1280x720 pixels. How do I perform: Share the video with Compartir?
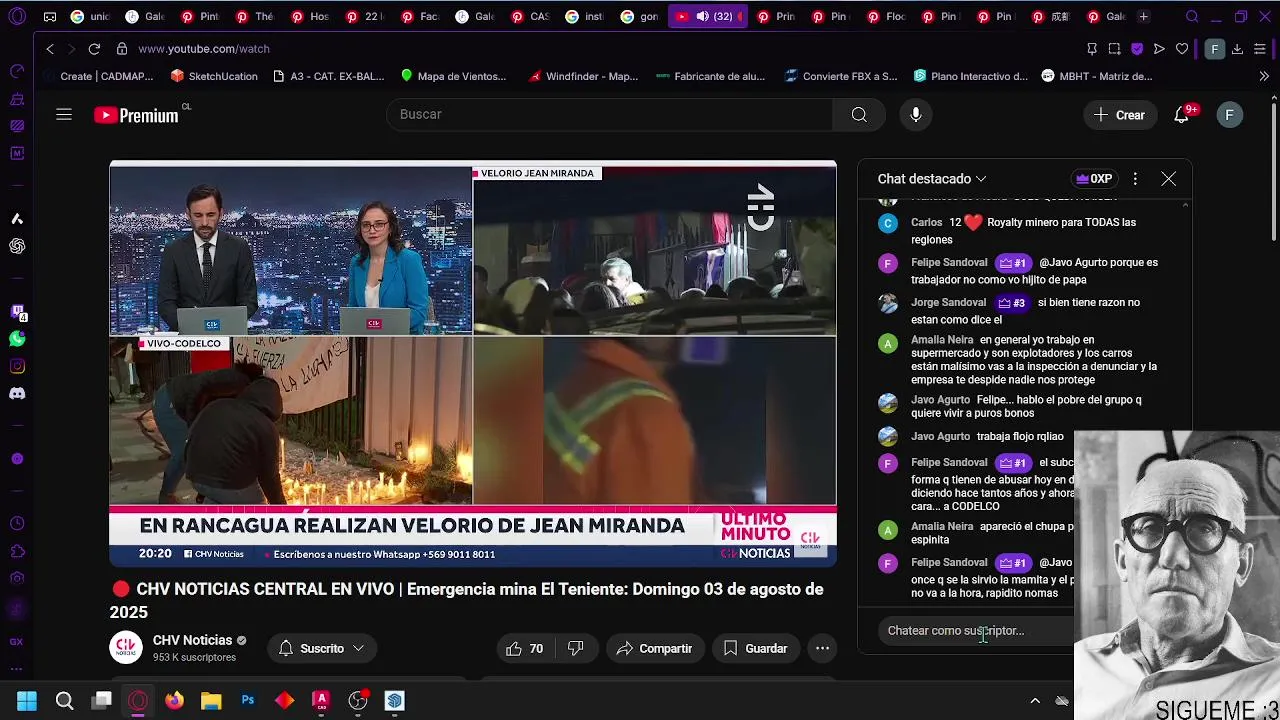(654, 648)
